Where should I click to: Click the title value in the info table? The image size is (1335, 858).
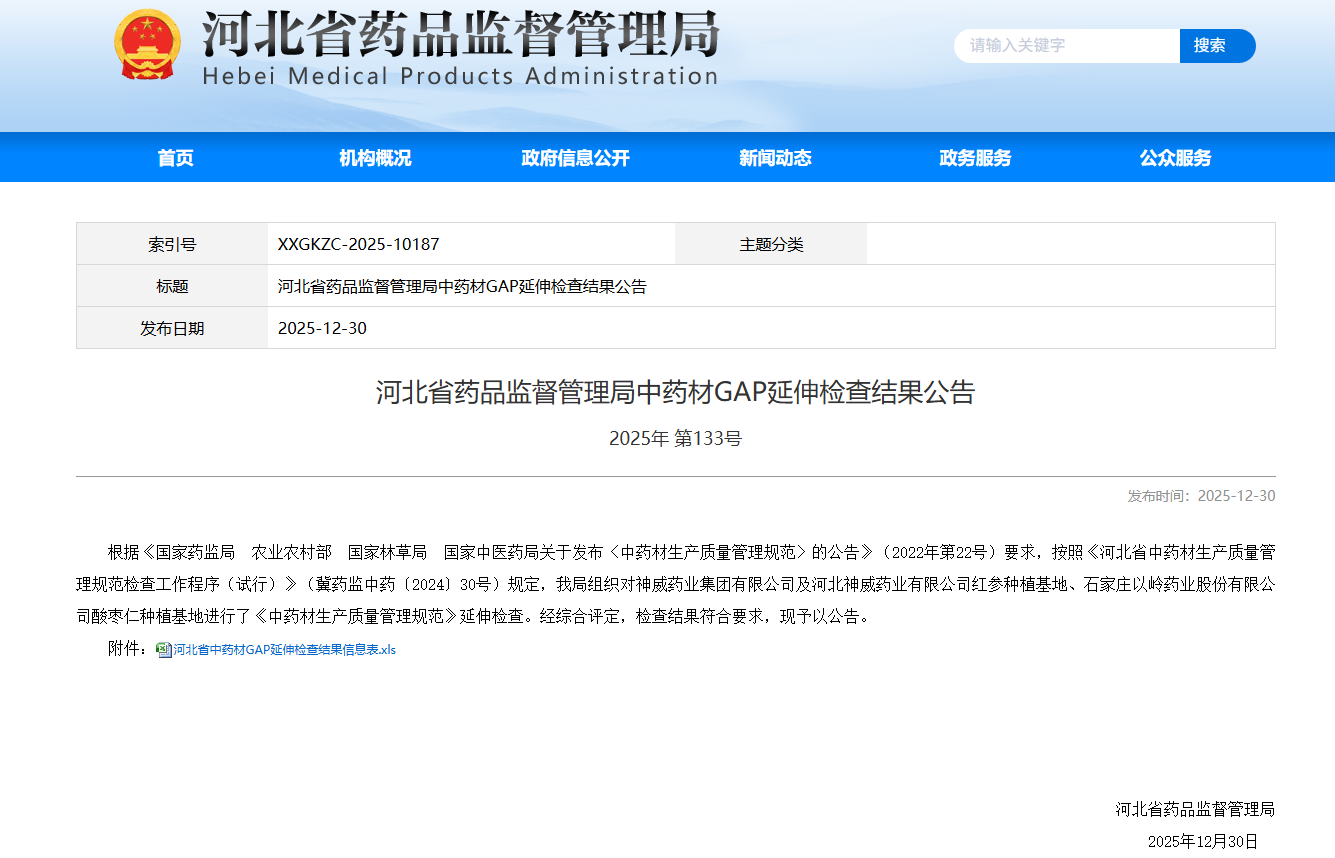click(x=462, y=287)
